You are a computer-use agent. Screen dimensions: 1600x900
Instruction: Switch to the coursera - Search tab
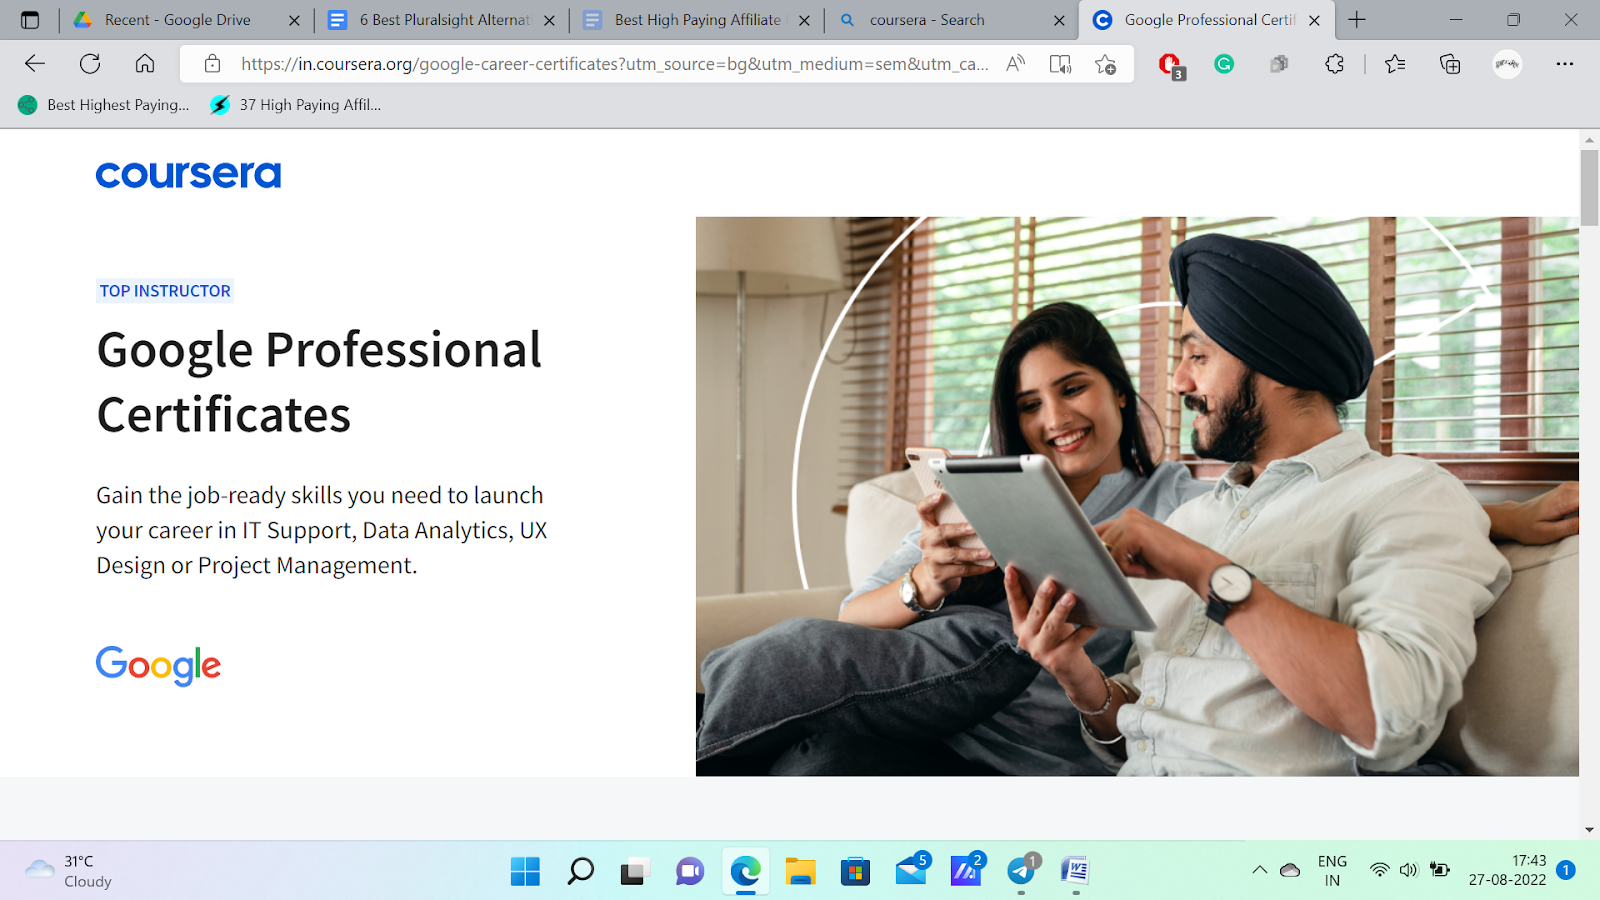coord(927,20)
